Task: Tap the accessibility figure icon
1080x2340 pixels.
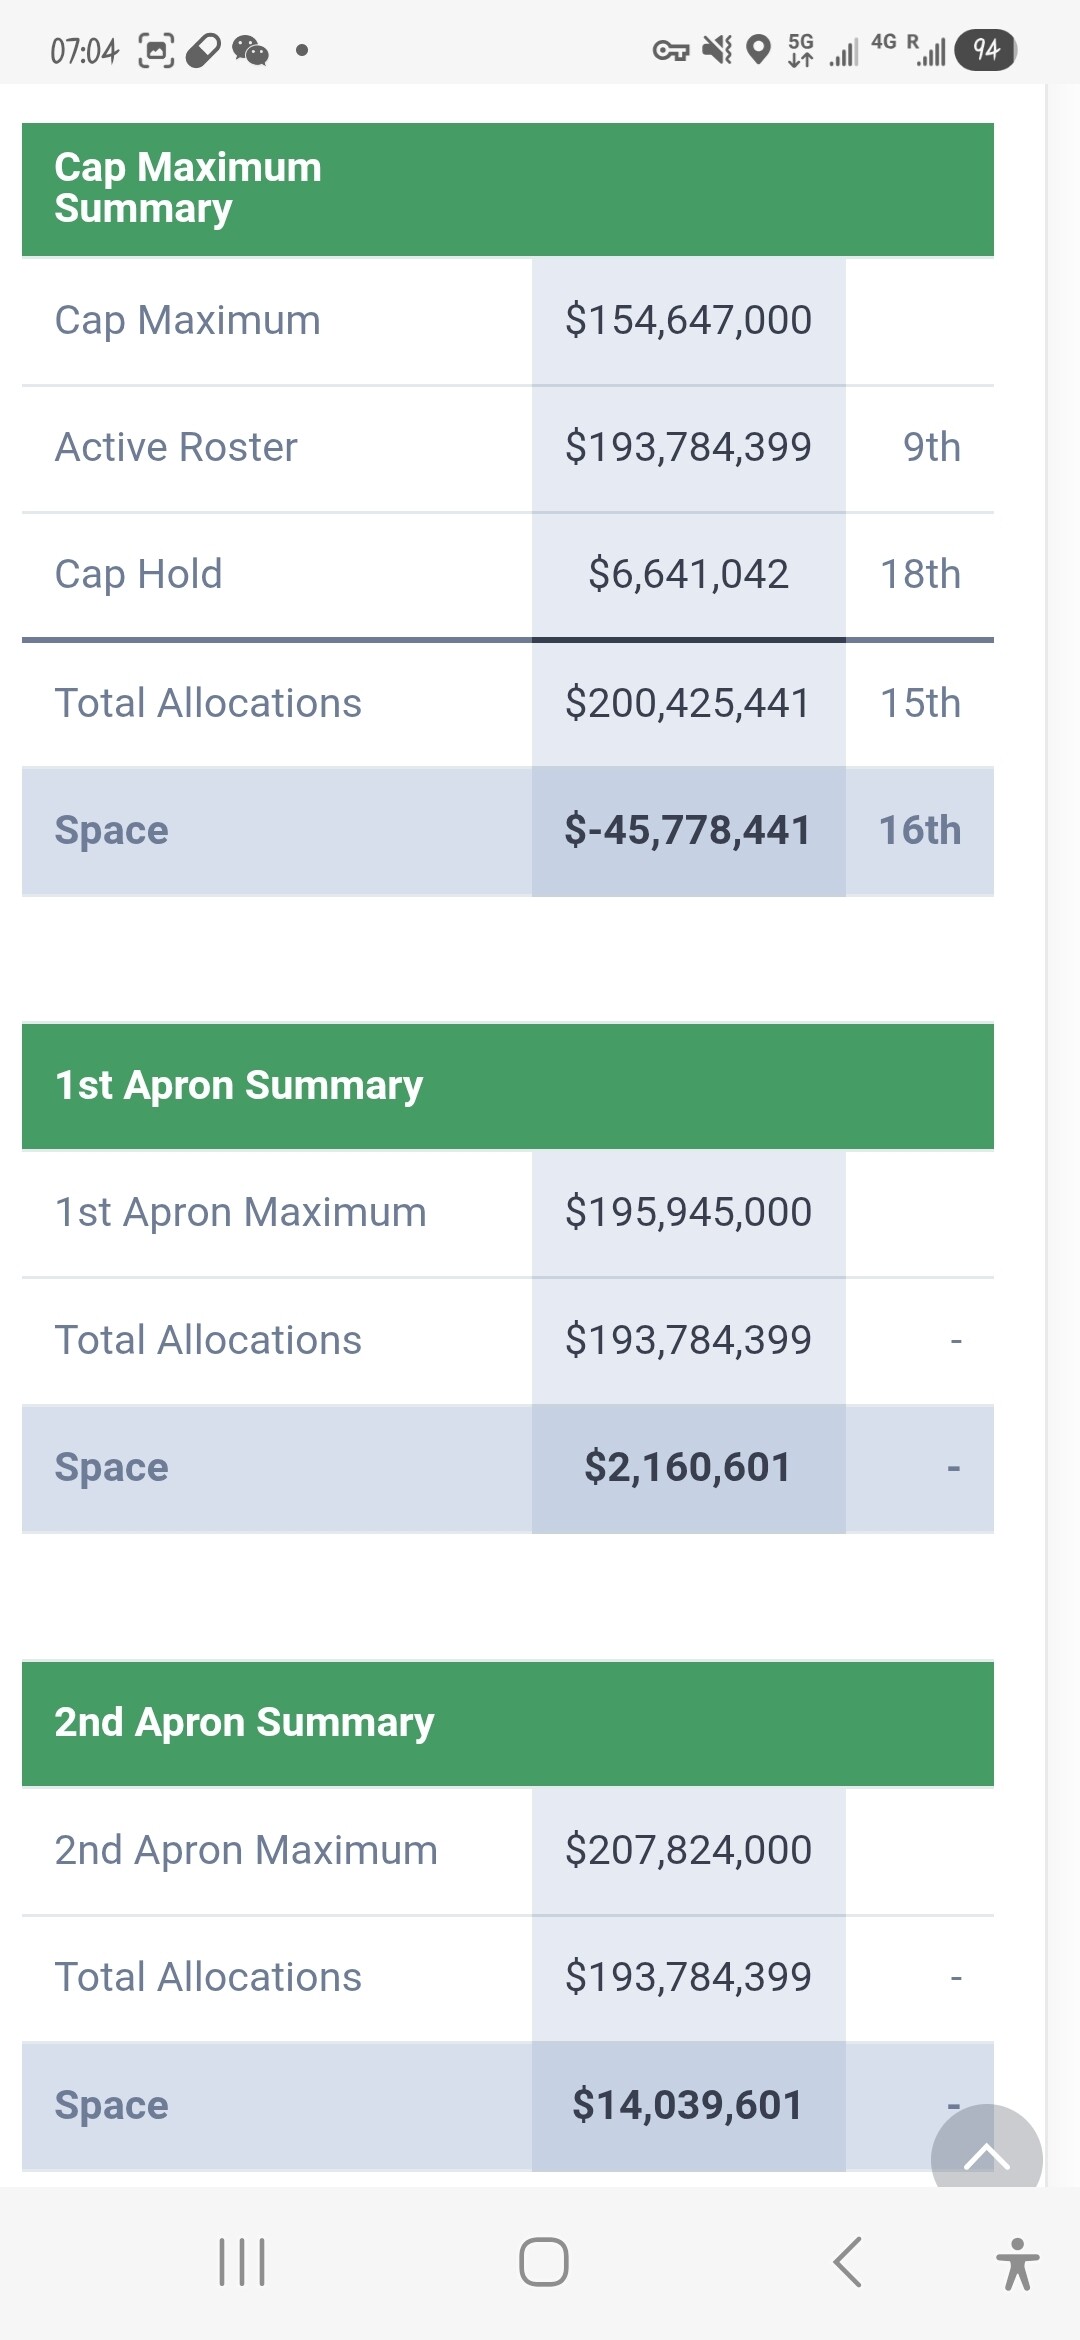Action: pyautogui.click(x=1017, y=2264)
